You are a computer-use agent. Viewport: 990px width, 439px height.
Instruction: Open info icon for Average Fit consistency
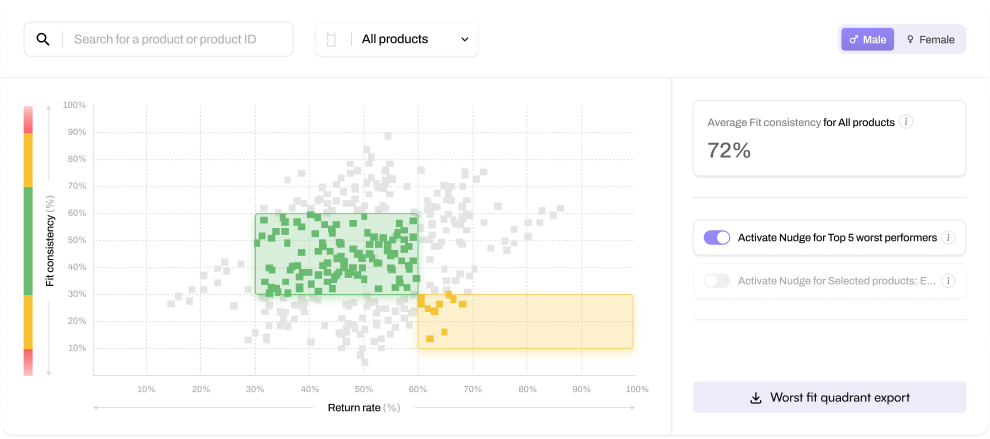click(x=906, y=122)
